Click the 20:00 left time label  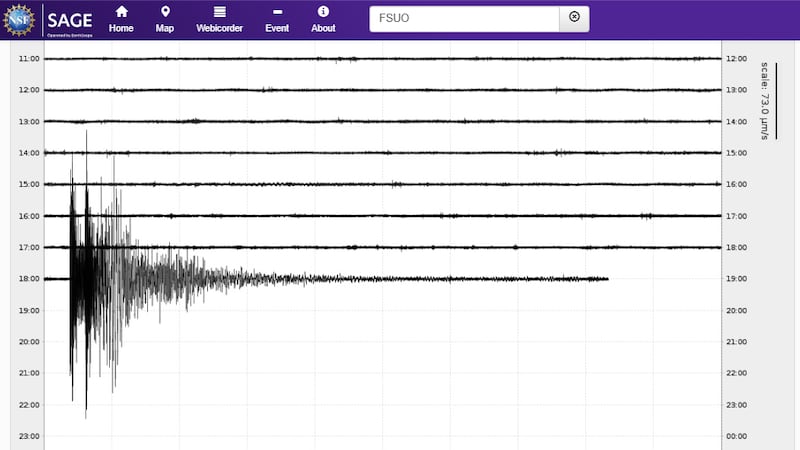click(29, 341)
